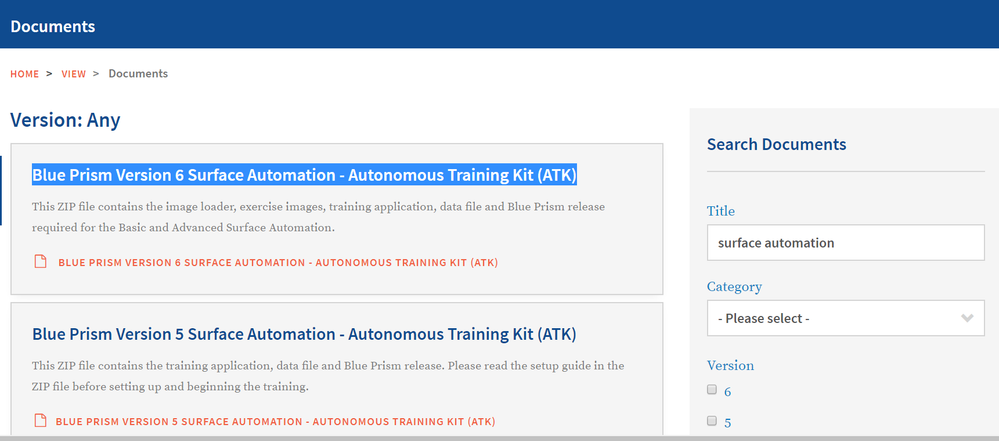This screenshot has width=999, height=441.
Task: Tick the Version 5 checkbox
Action: point(712,421)
